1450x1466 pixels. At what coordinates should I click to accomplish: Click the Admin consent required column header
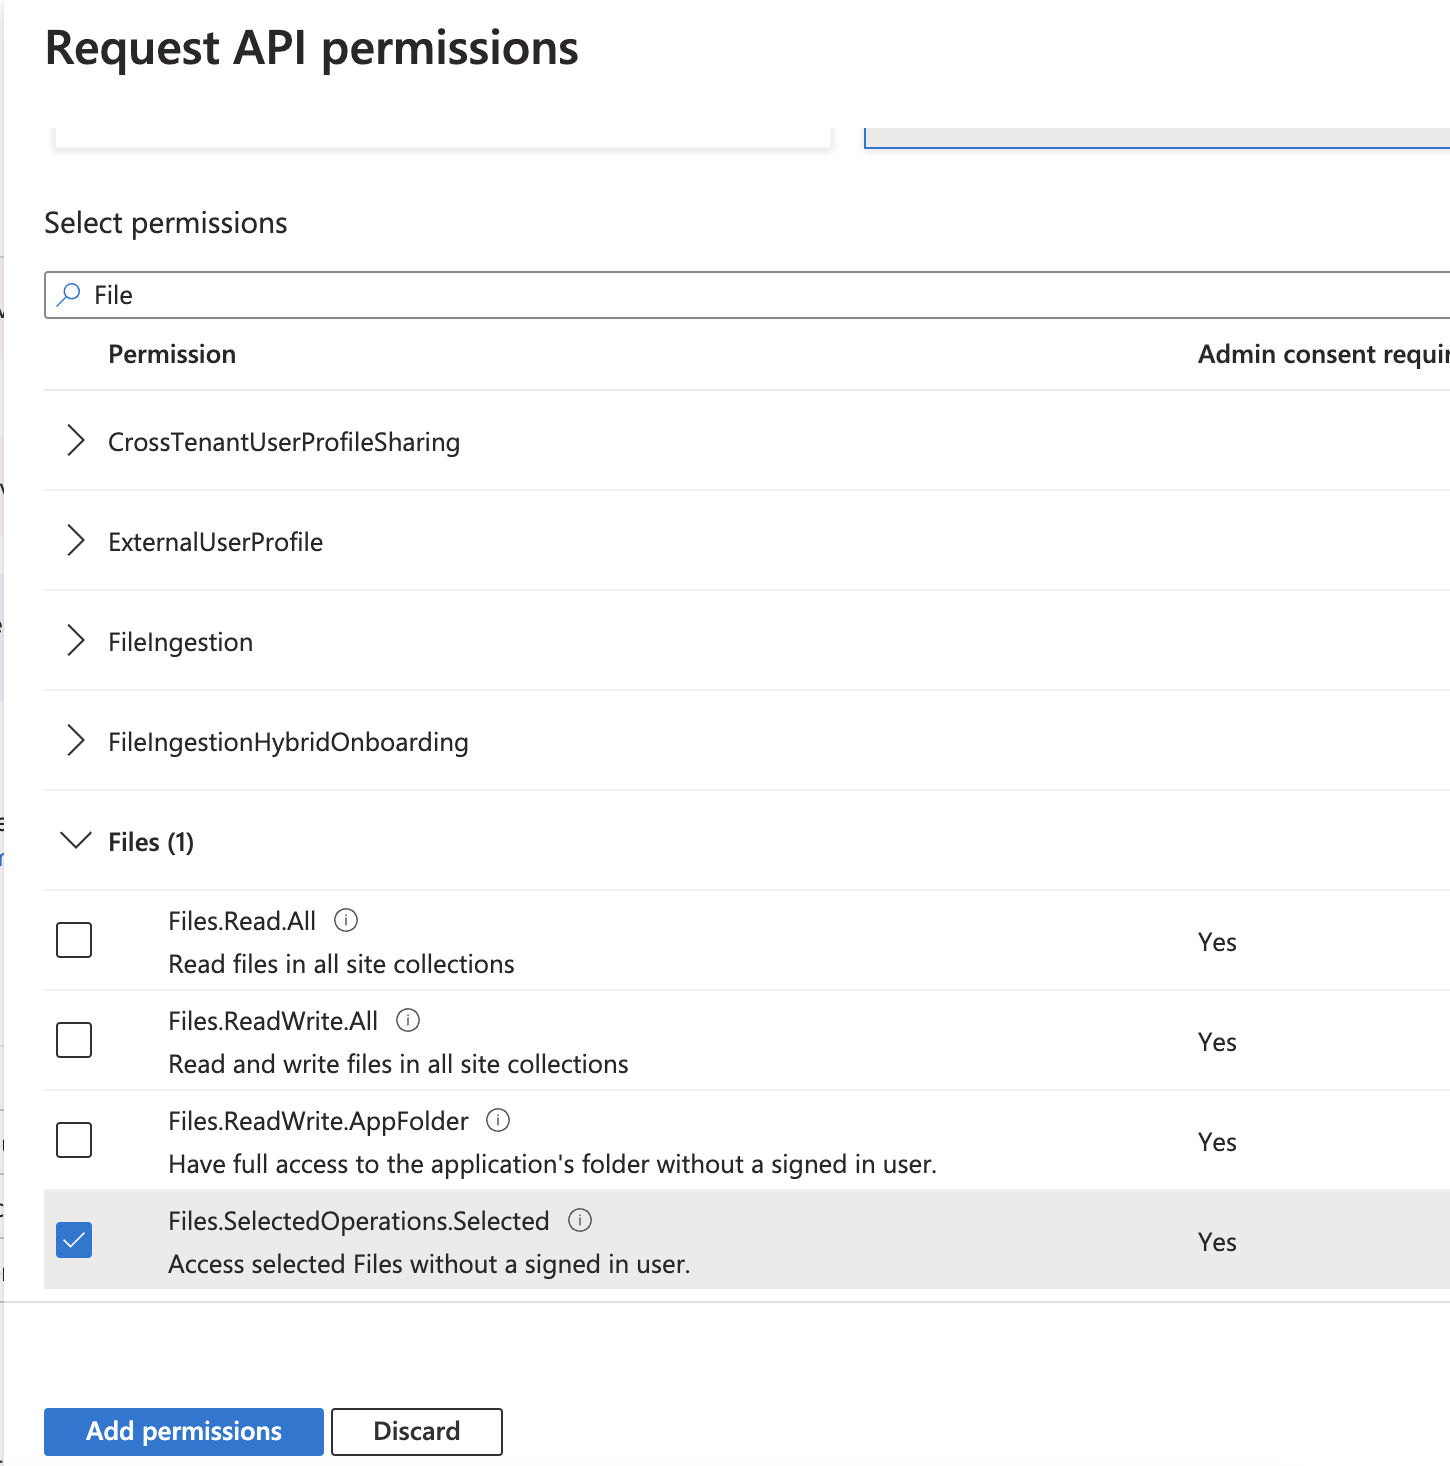click(1322, 354)
